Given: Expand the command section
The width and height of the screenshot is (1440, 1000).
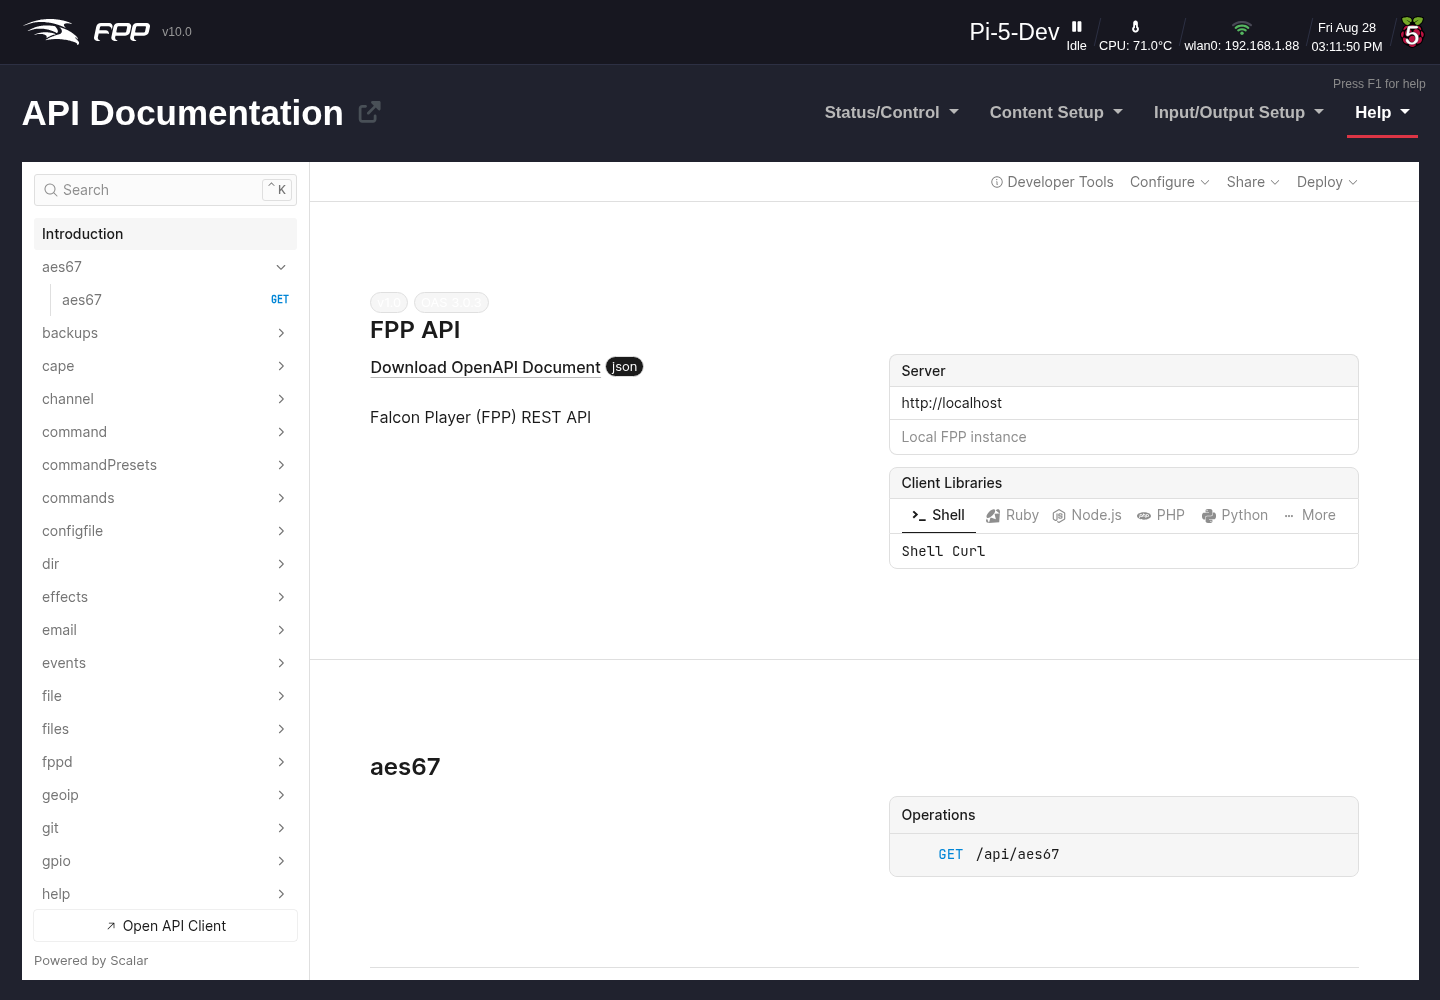Looking at the screenshot, I should tap(165, 432).
